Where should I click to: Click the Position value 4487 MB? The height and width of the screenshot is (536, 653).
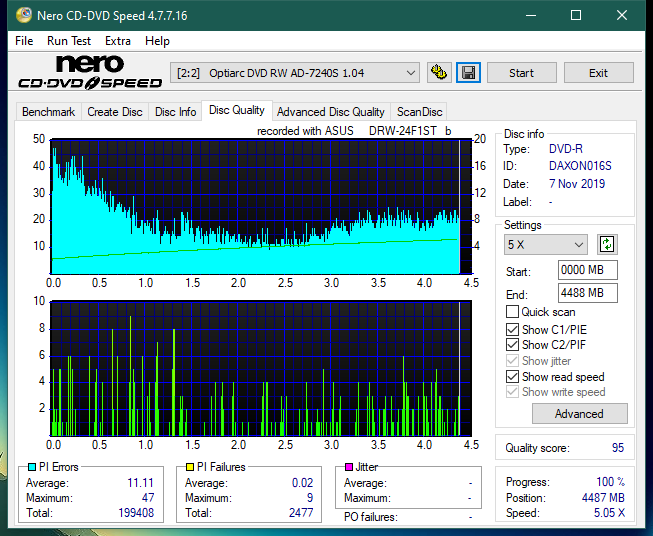603,498
